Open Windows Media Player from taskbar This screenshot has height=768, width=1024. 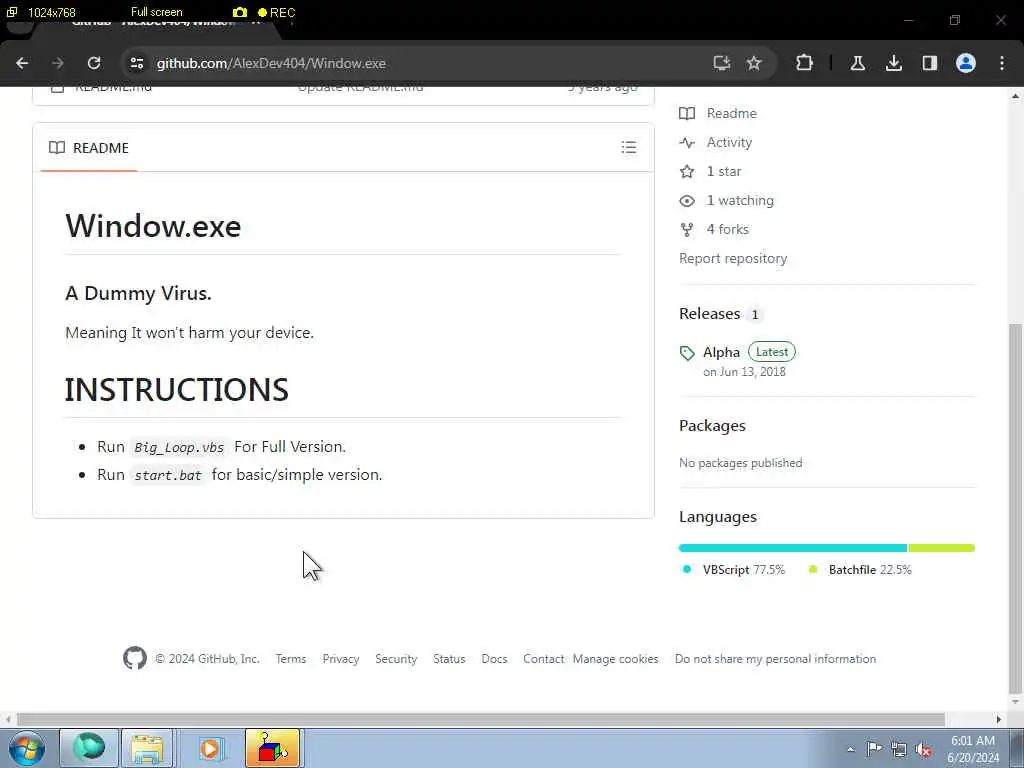tap(210, 748)
